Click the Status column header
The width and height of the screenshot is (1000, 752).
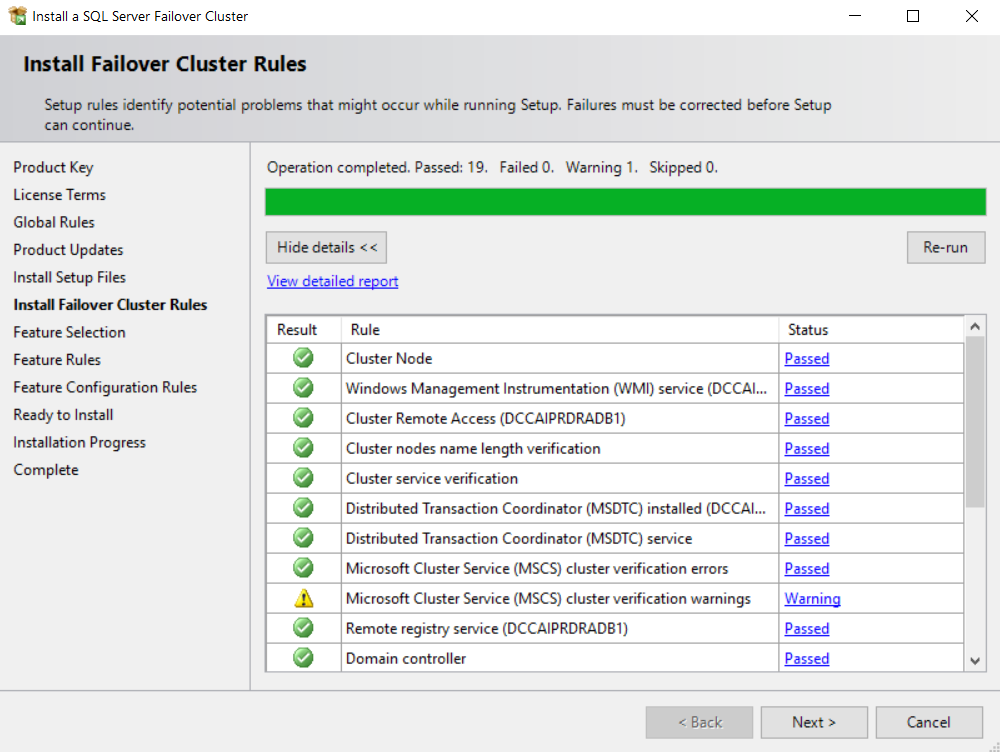tap(871, 330)
